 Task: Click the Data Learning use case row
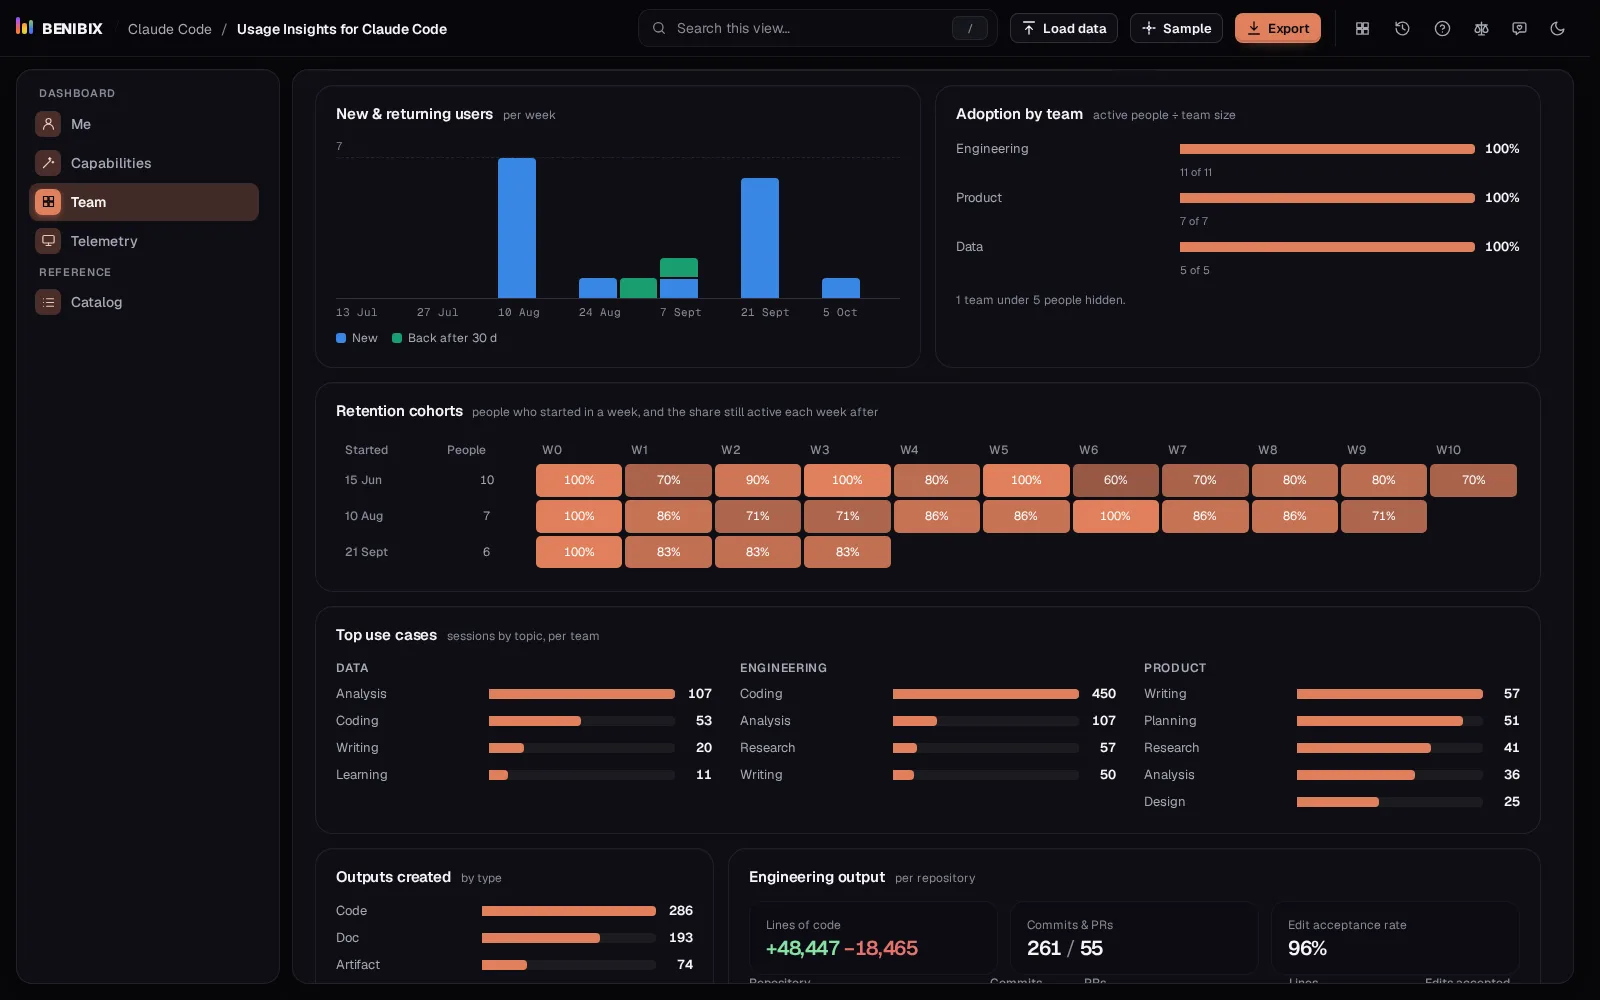pos(524,775)
